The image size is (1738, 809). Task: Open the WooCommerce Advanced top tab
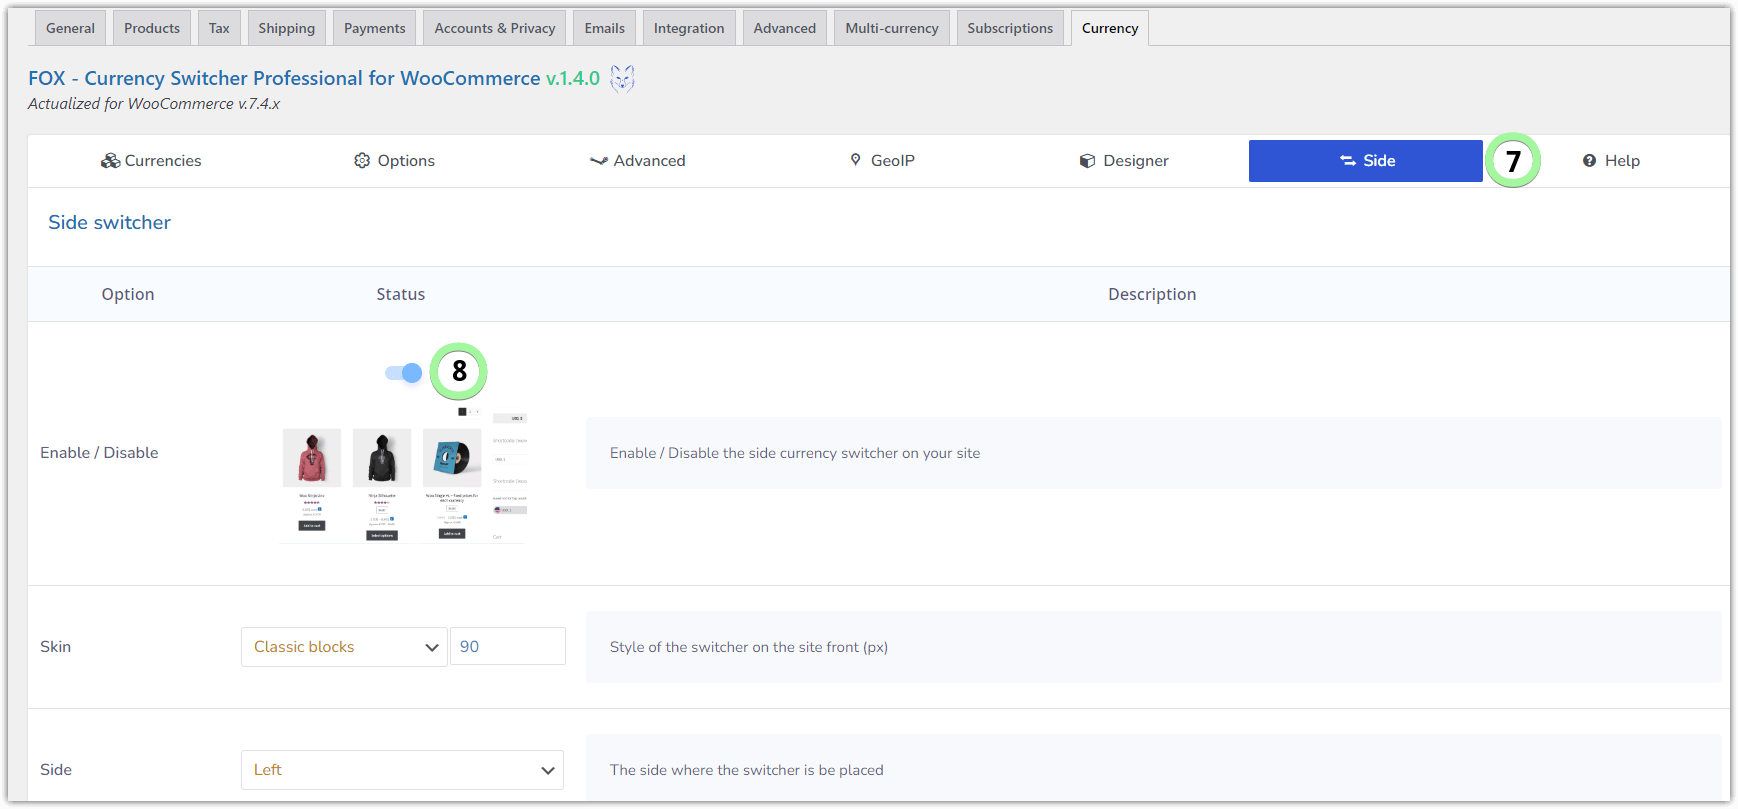785,28
